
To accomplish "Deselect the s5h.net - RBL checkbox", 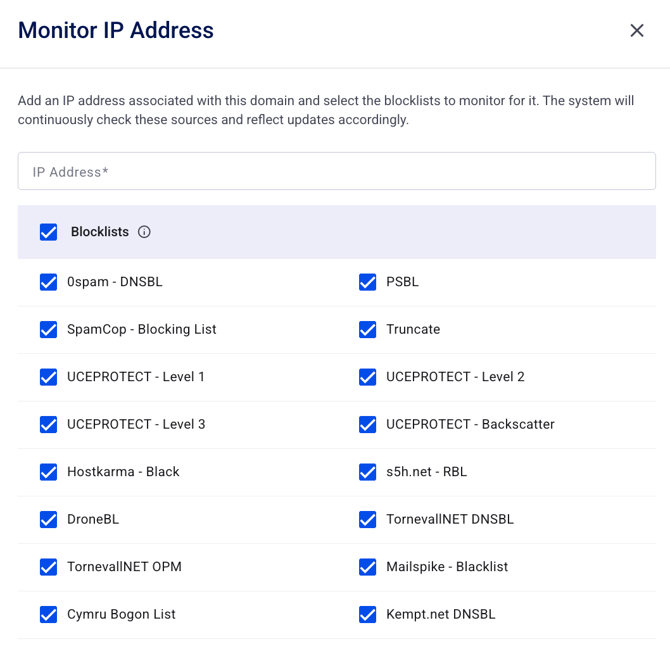I will [368, 472].
